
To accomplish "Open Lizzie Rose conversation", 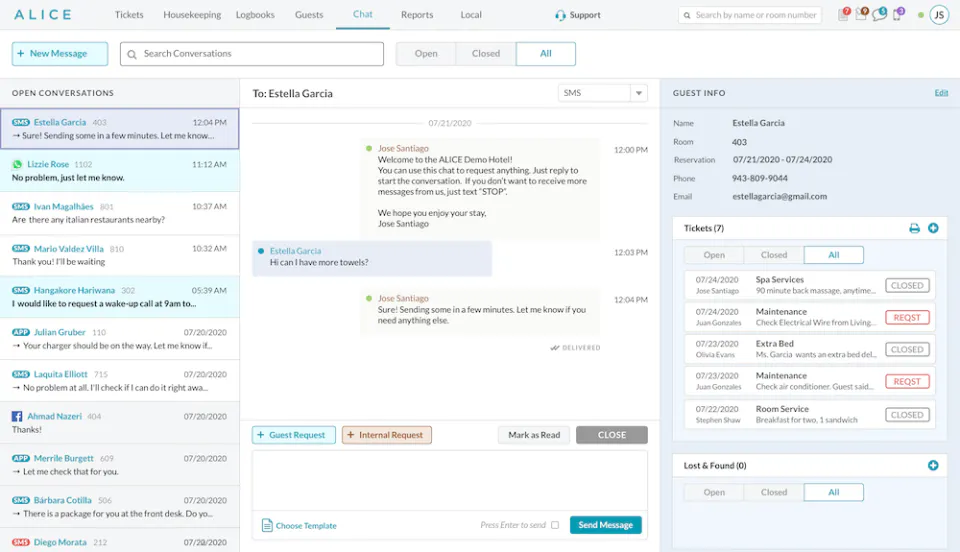I will coord(119,171).
